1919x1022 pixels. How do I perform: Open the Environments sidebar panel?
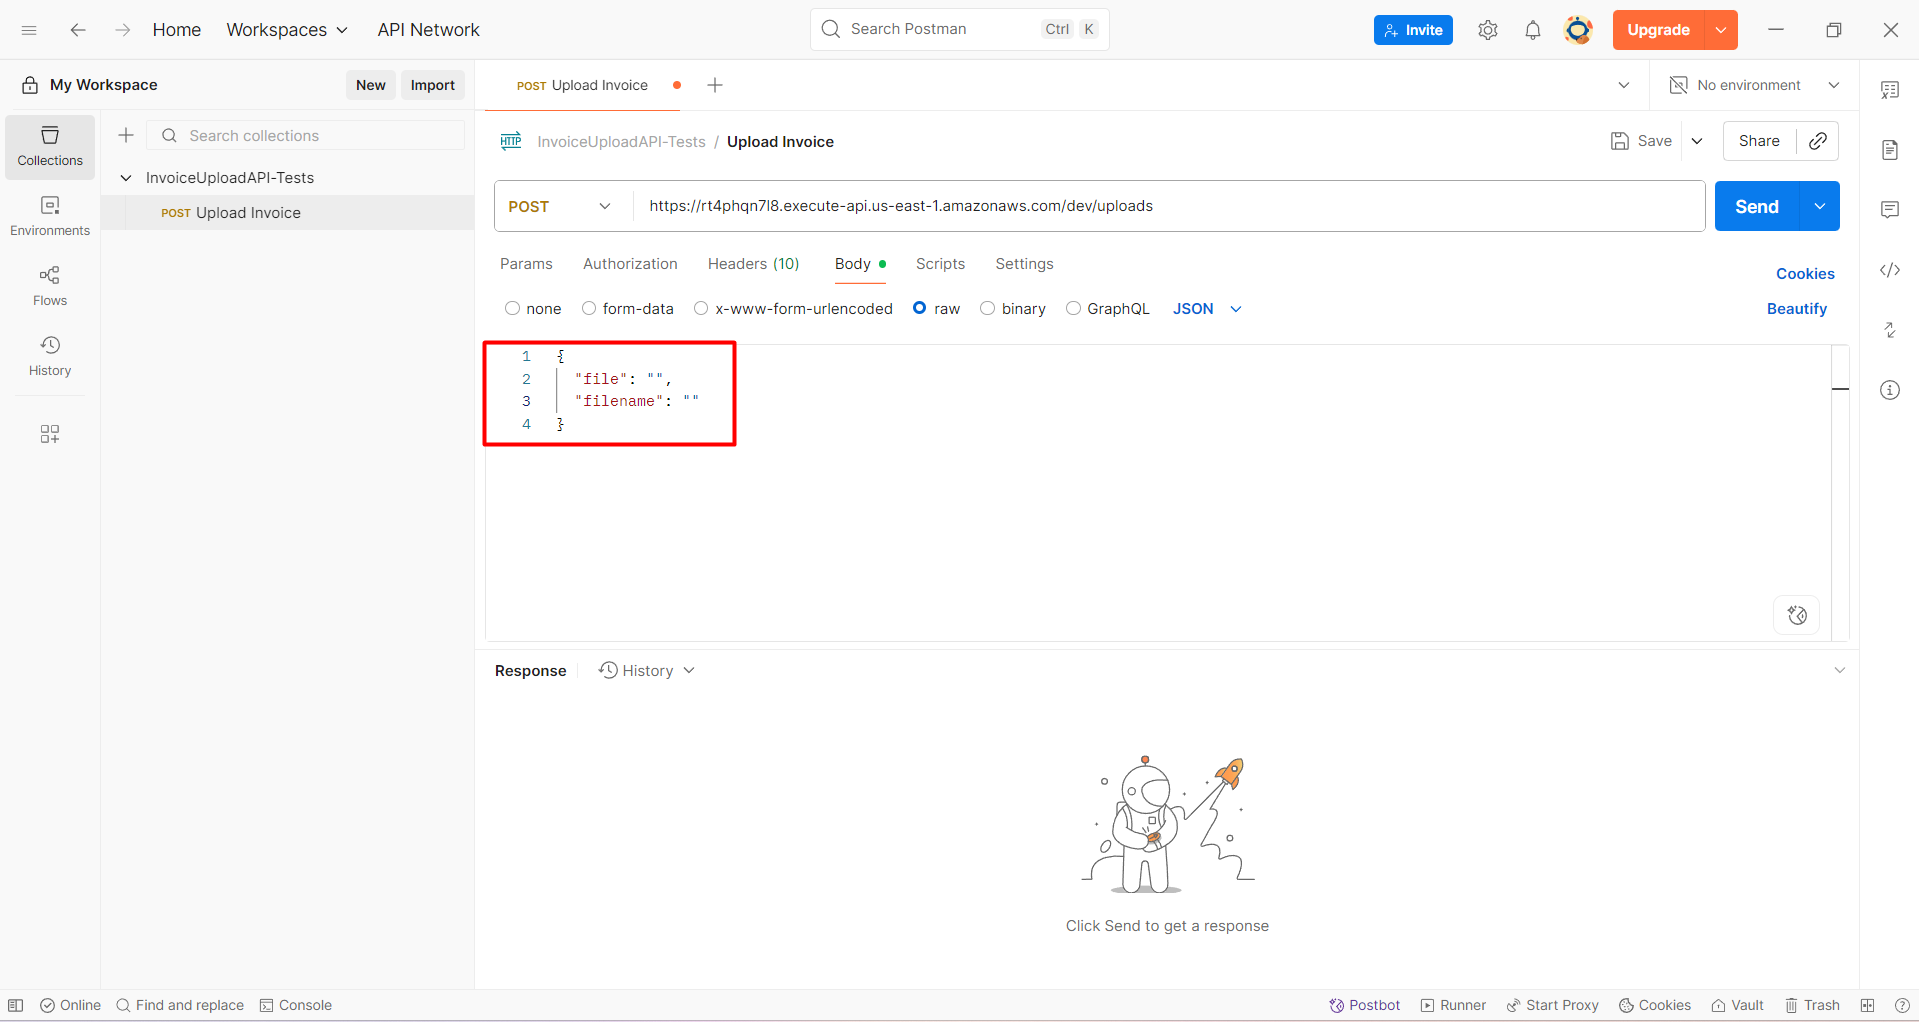[50, 216]
